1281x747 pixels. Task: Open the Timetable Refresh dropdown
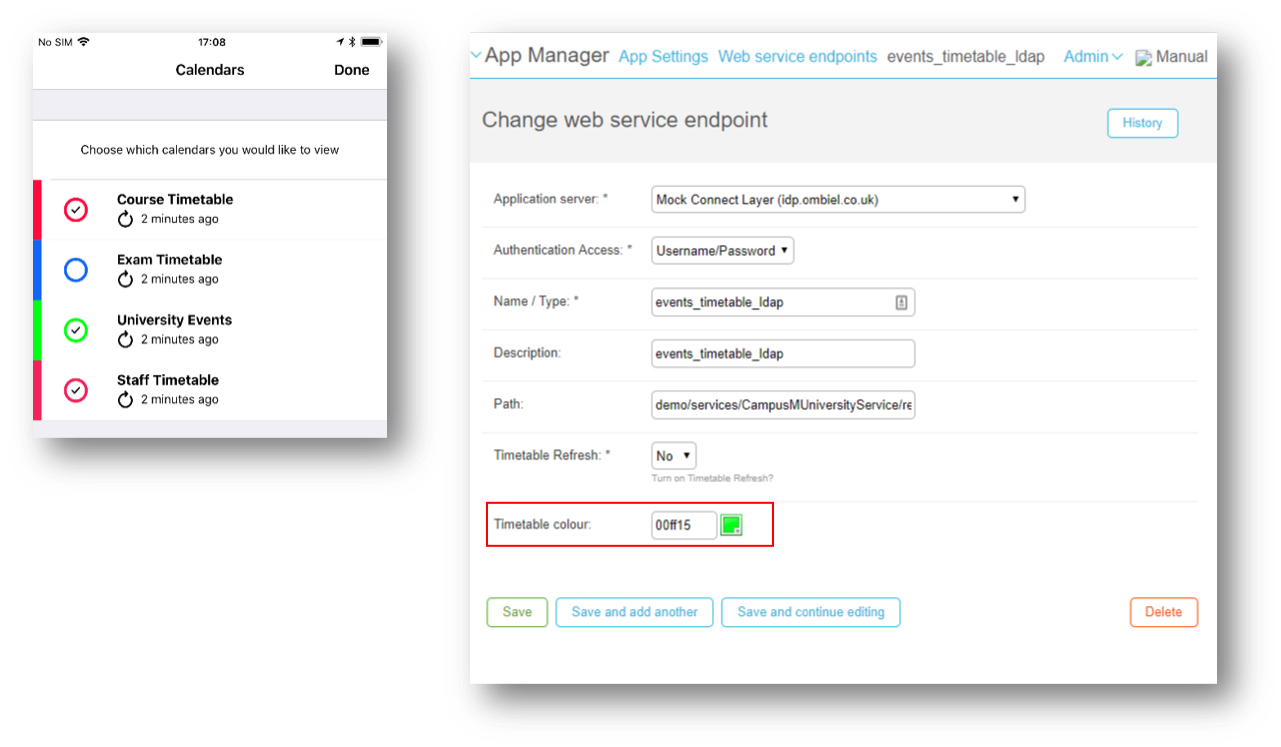pos(673,455)
